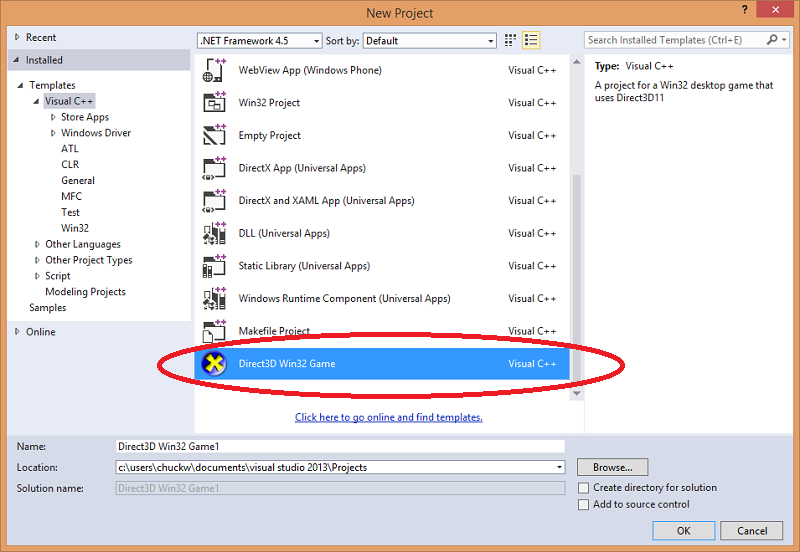Click the Makefile Project template icon
Viewport: 800px width, 552px height.
[x=214, y=331]
